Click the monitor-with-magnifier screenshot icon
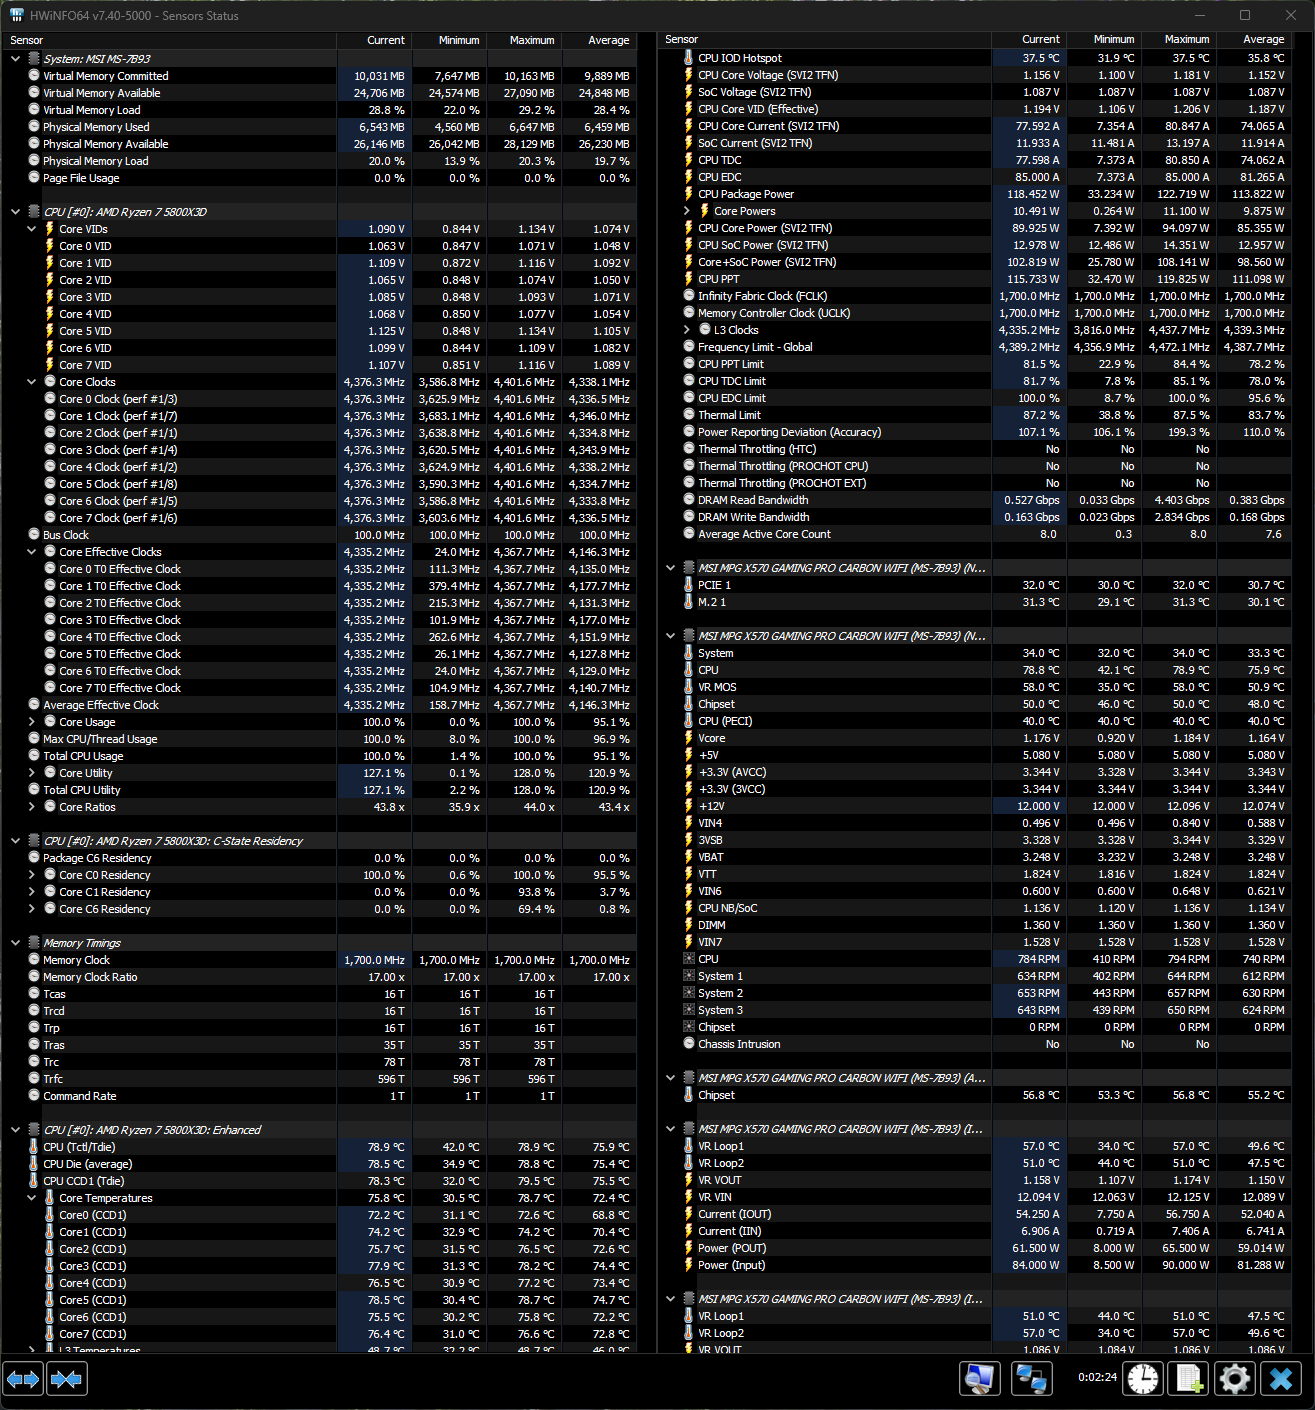The width and height of the screenshot is (1315, 1410). point(980,1378)
